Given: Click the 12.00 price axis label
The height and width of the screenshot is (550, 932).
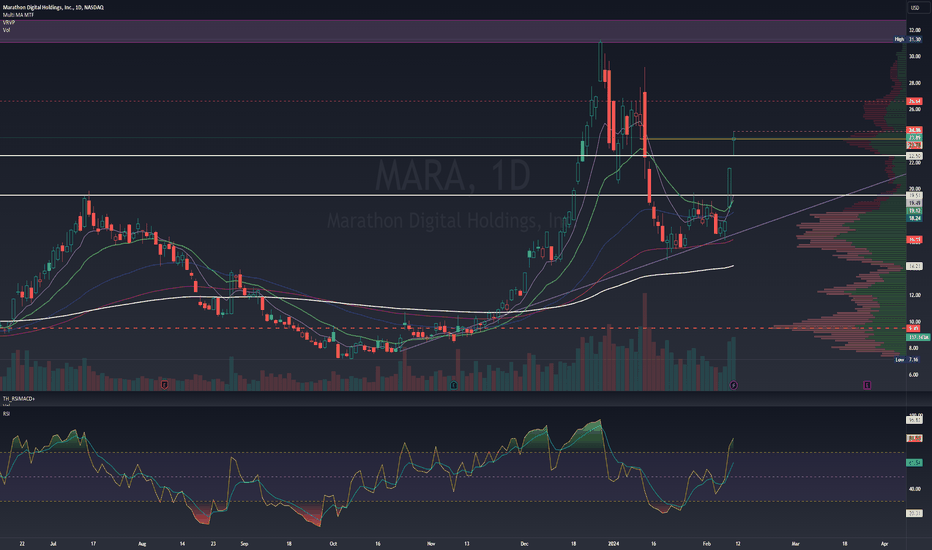Looking at the screenshot, I should pyautogui.click(x=914, y=295).
